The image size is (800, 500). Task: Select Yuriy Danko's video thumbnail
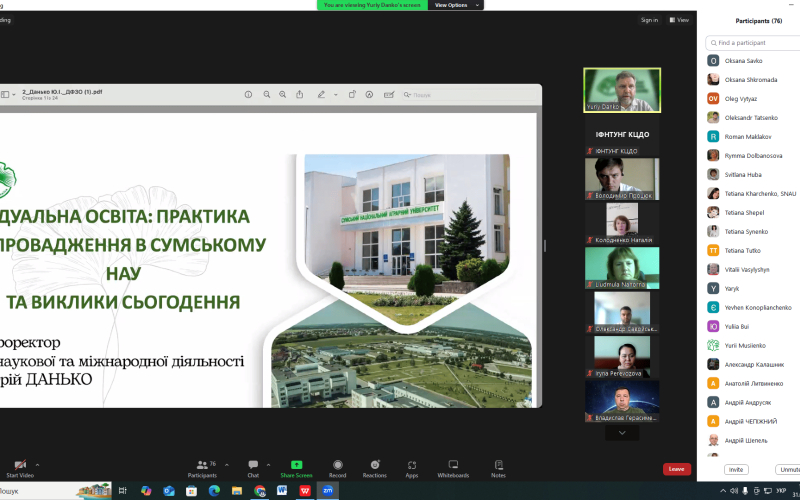(622, 90)
